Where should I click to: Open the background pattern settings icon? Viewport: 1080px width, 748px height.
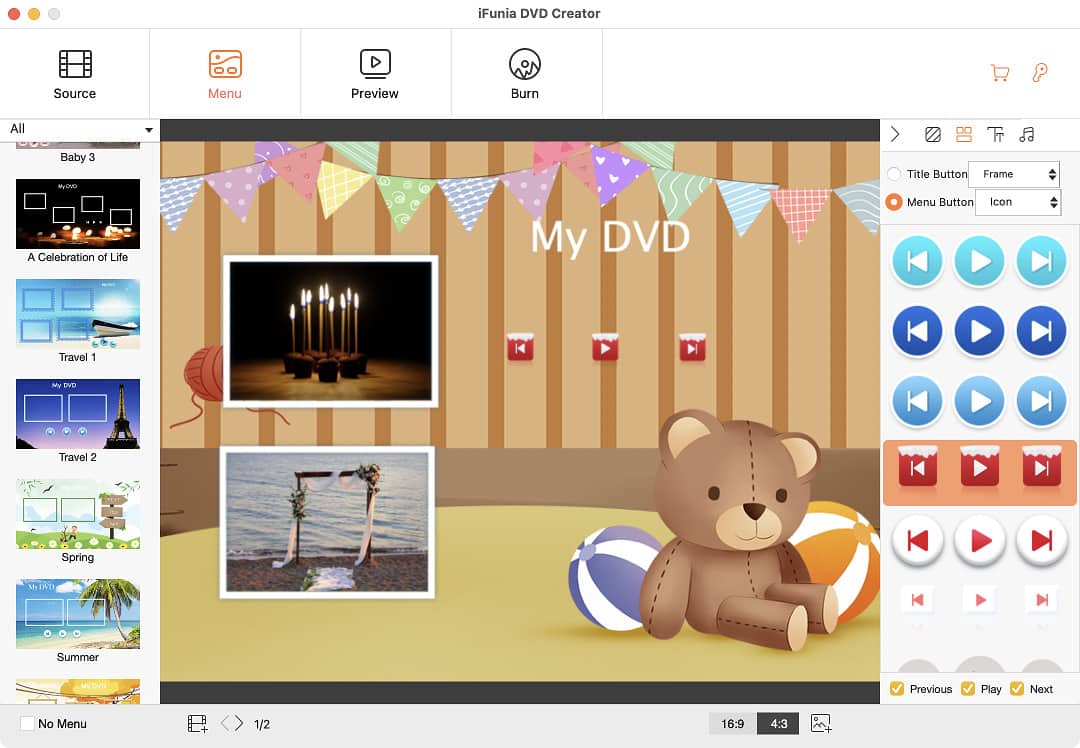tap(932, 134)
